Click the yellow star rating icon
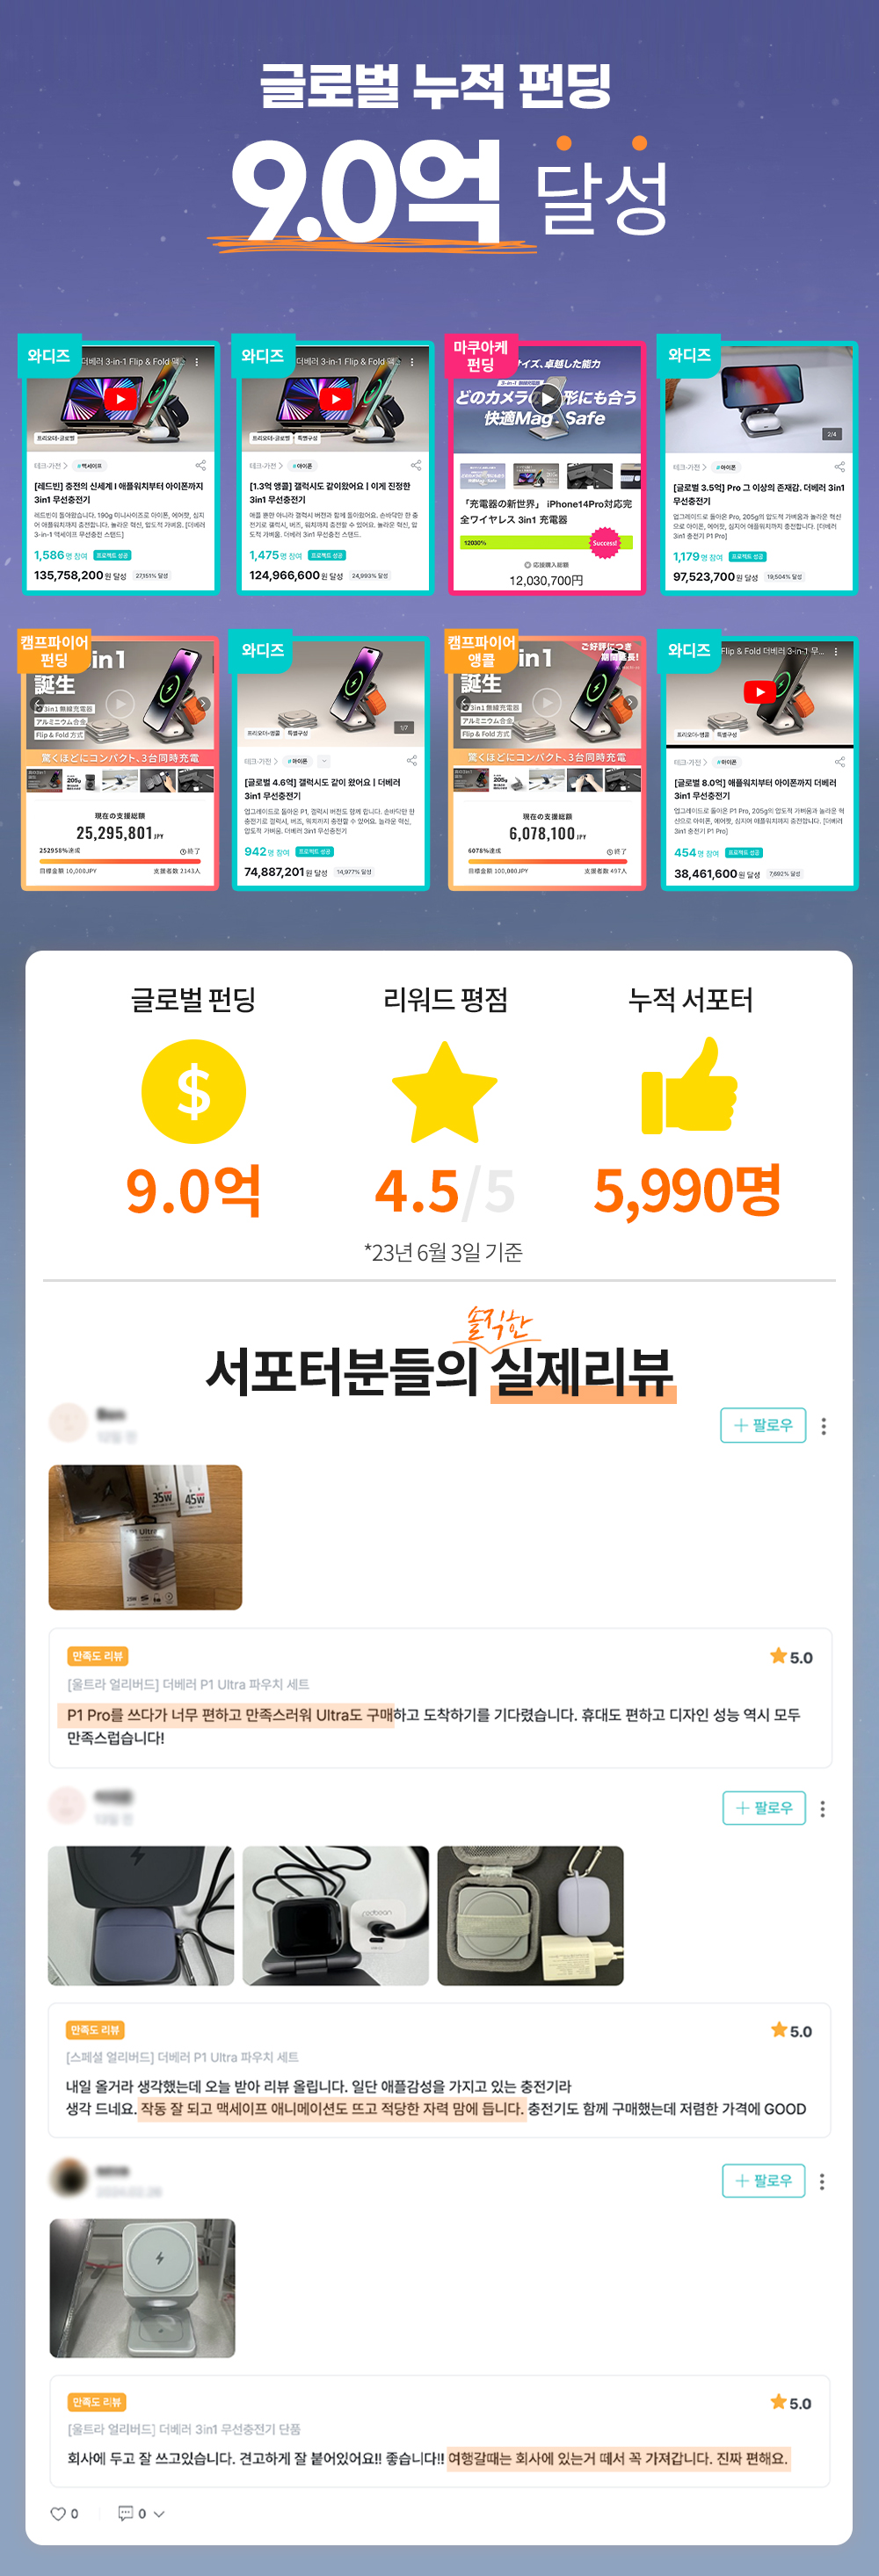Screen dimensions: 879x2576 (x=444, y=1092)
